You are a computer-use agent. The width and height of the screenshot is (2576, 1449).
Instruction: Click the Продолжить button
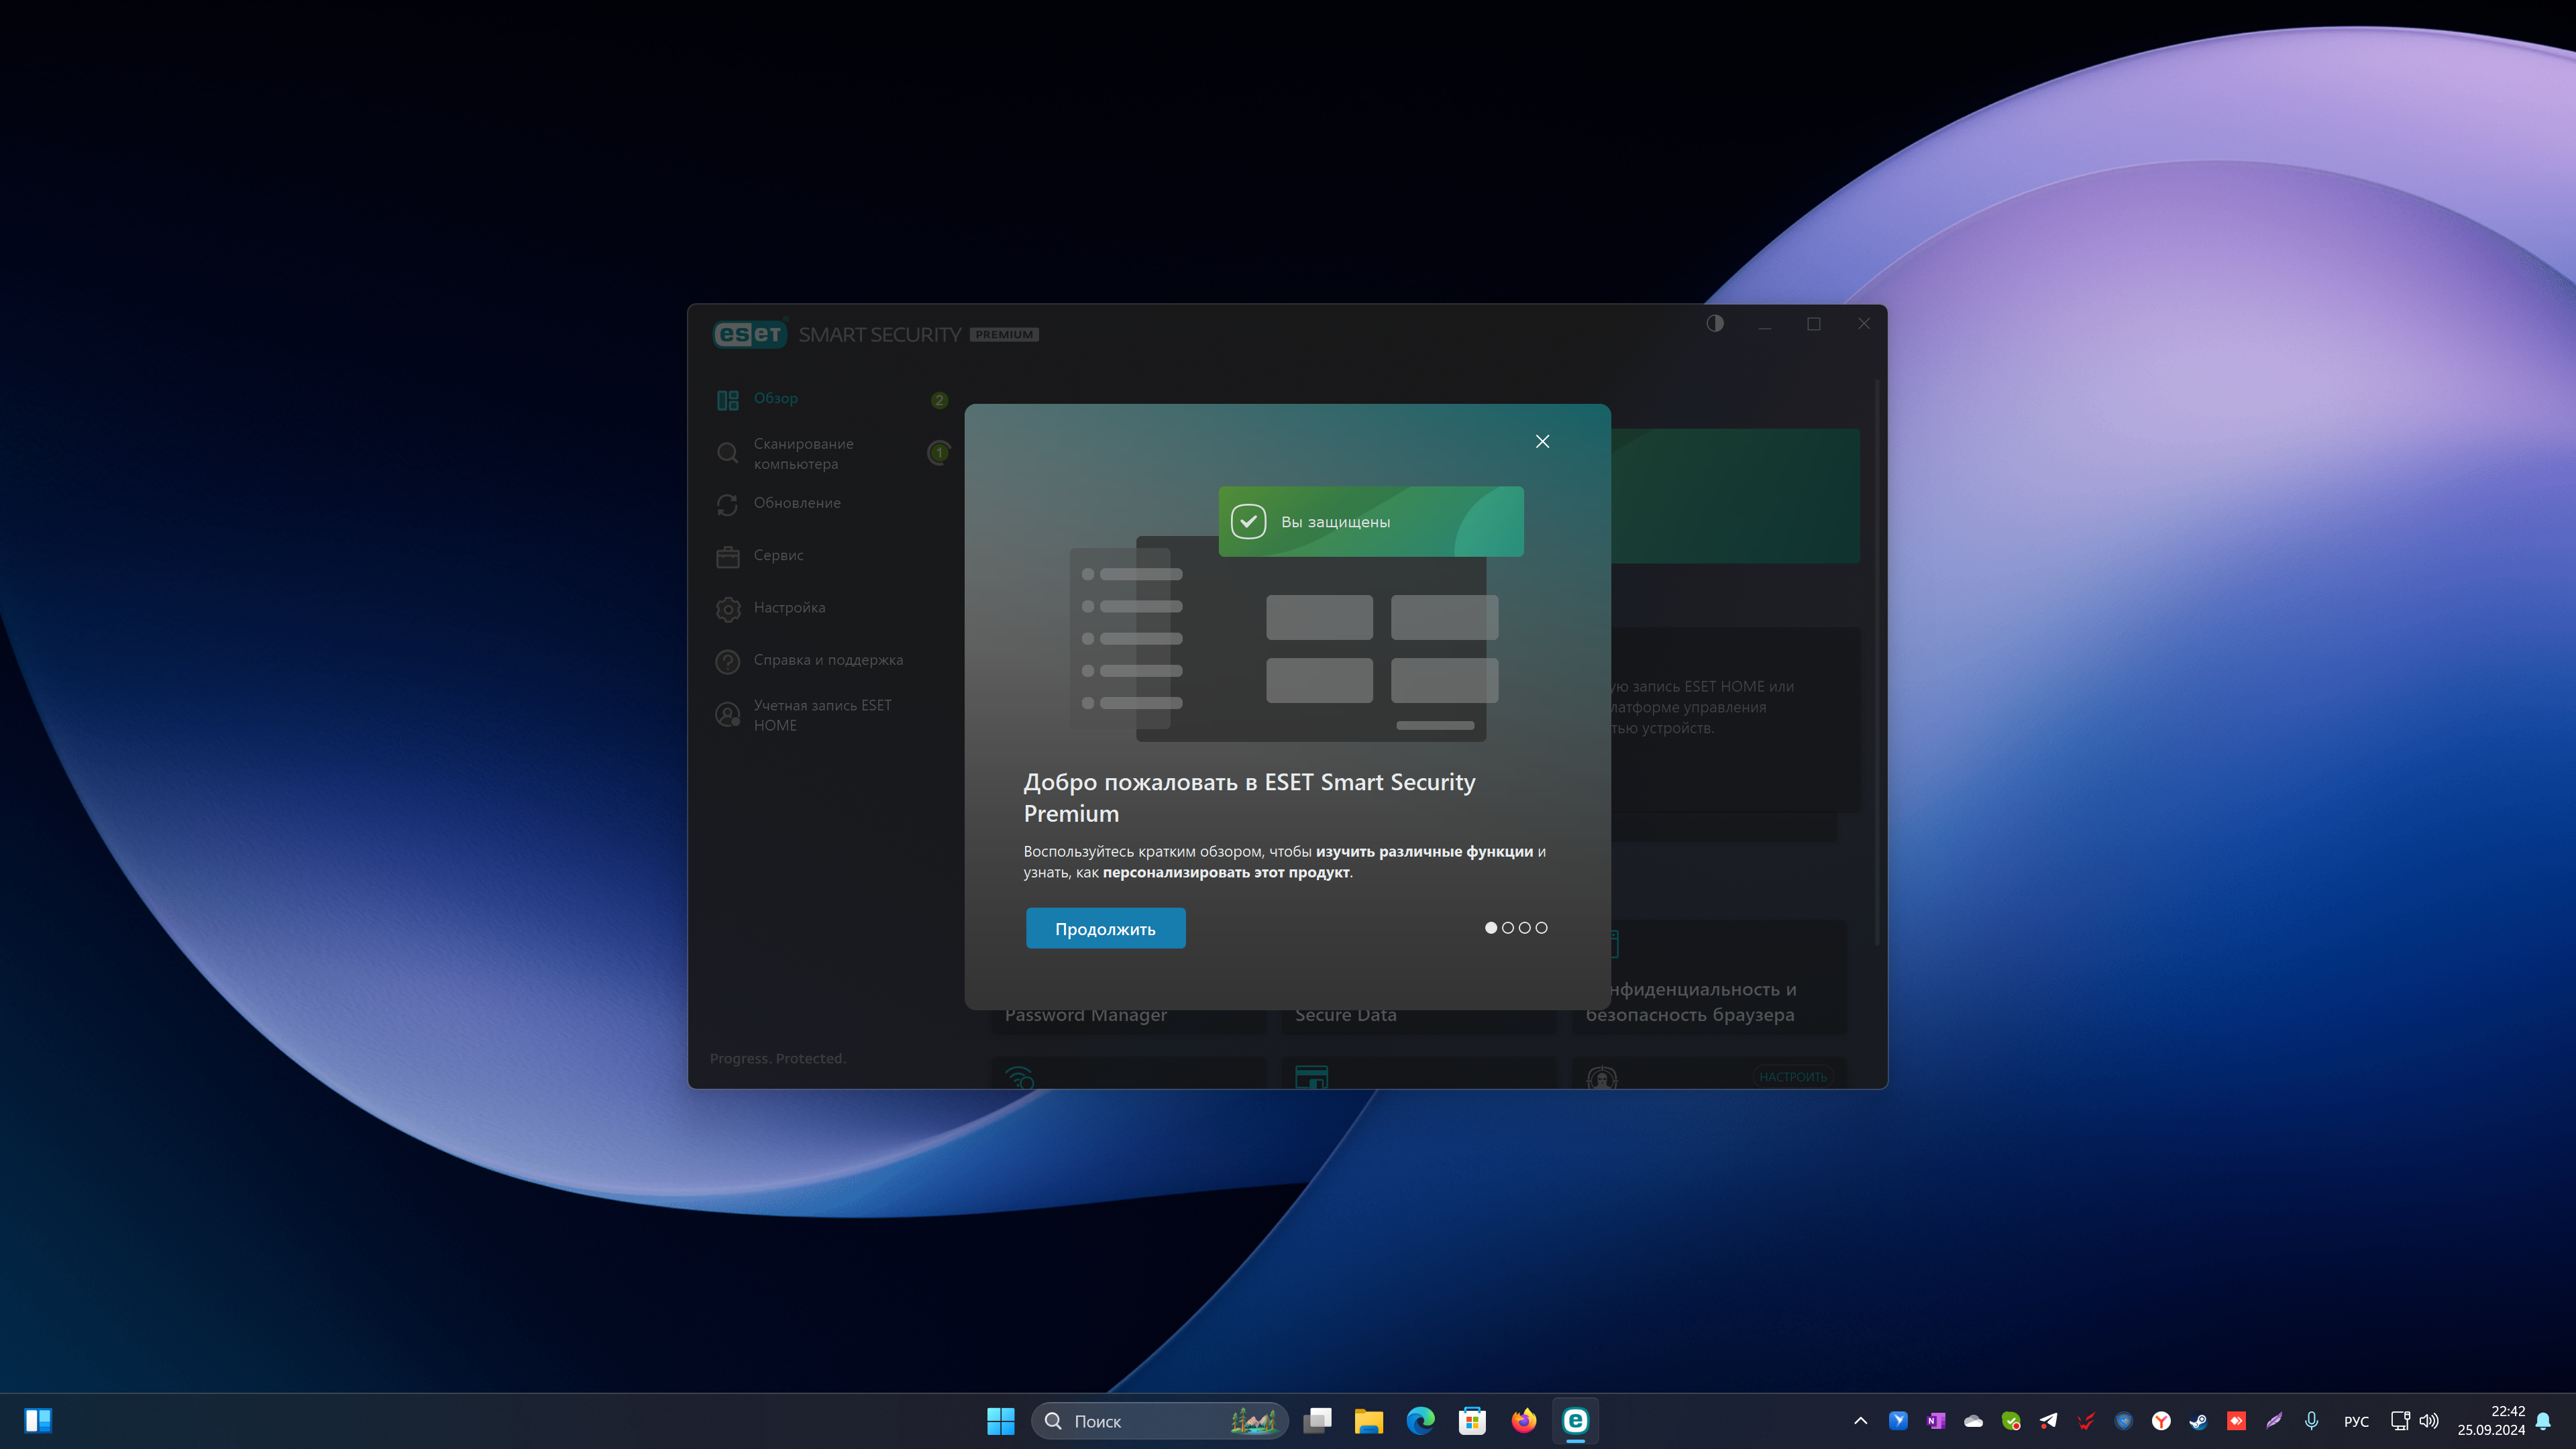(1105, 928)
